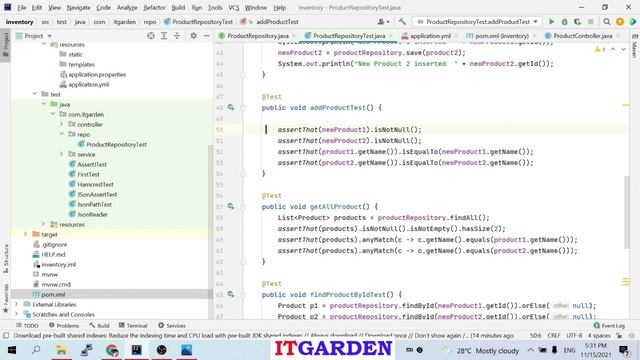Collapse all nodes in Project panel
This screenshot has height=360, width=640.
click(x=177, y=36)
